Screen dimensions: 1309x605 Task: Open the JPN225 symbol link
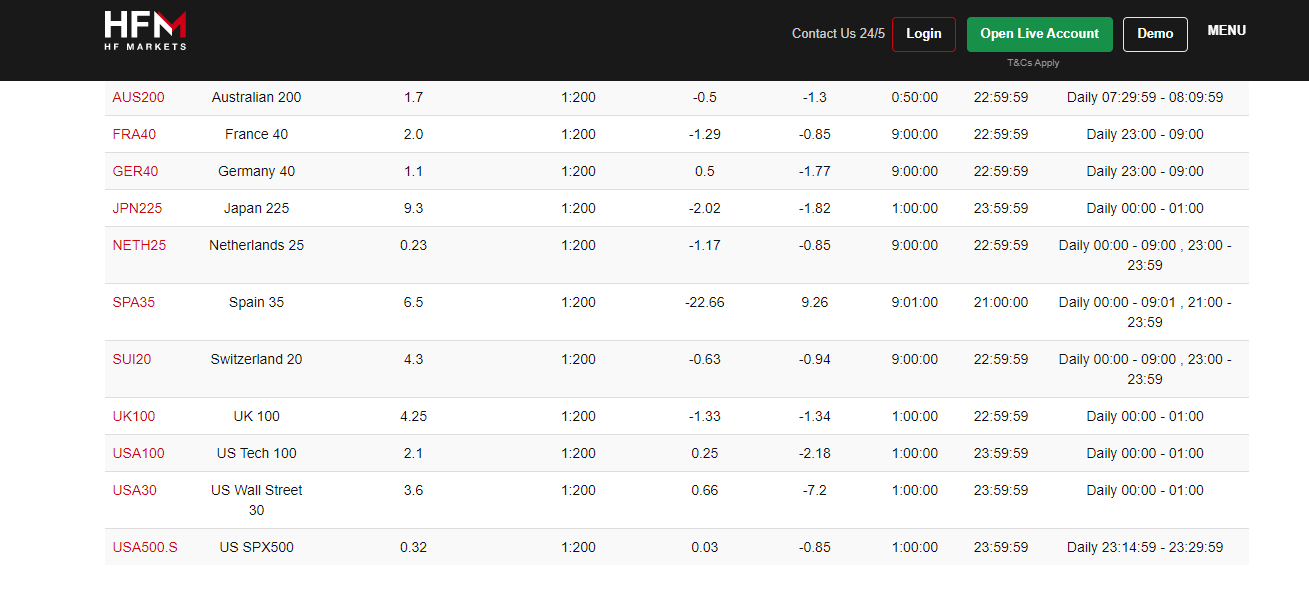(x=137, y=208)
